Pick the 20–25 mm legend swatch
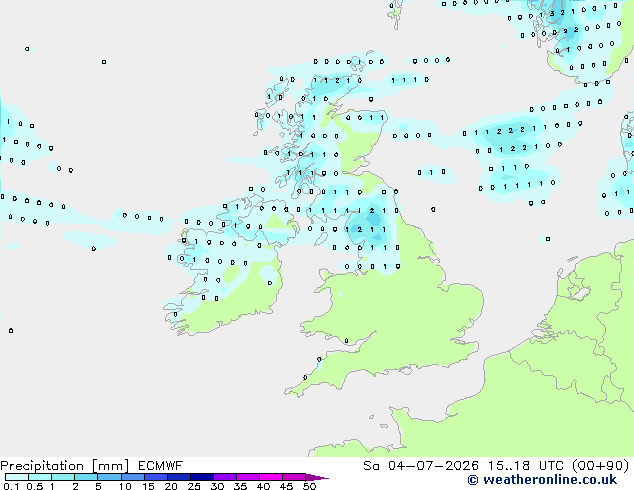 [179, 477]
